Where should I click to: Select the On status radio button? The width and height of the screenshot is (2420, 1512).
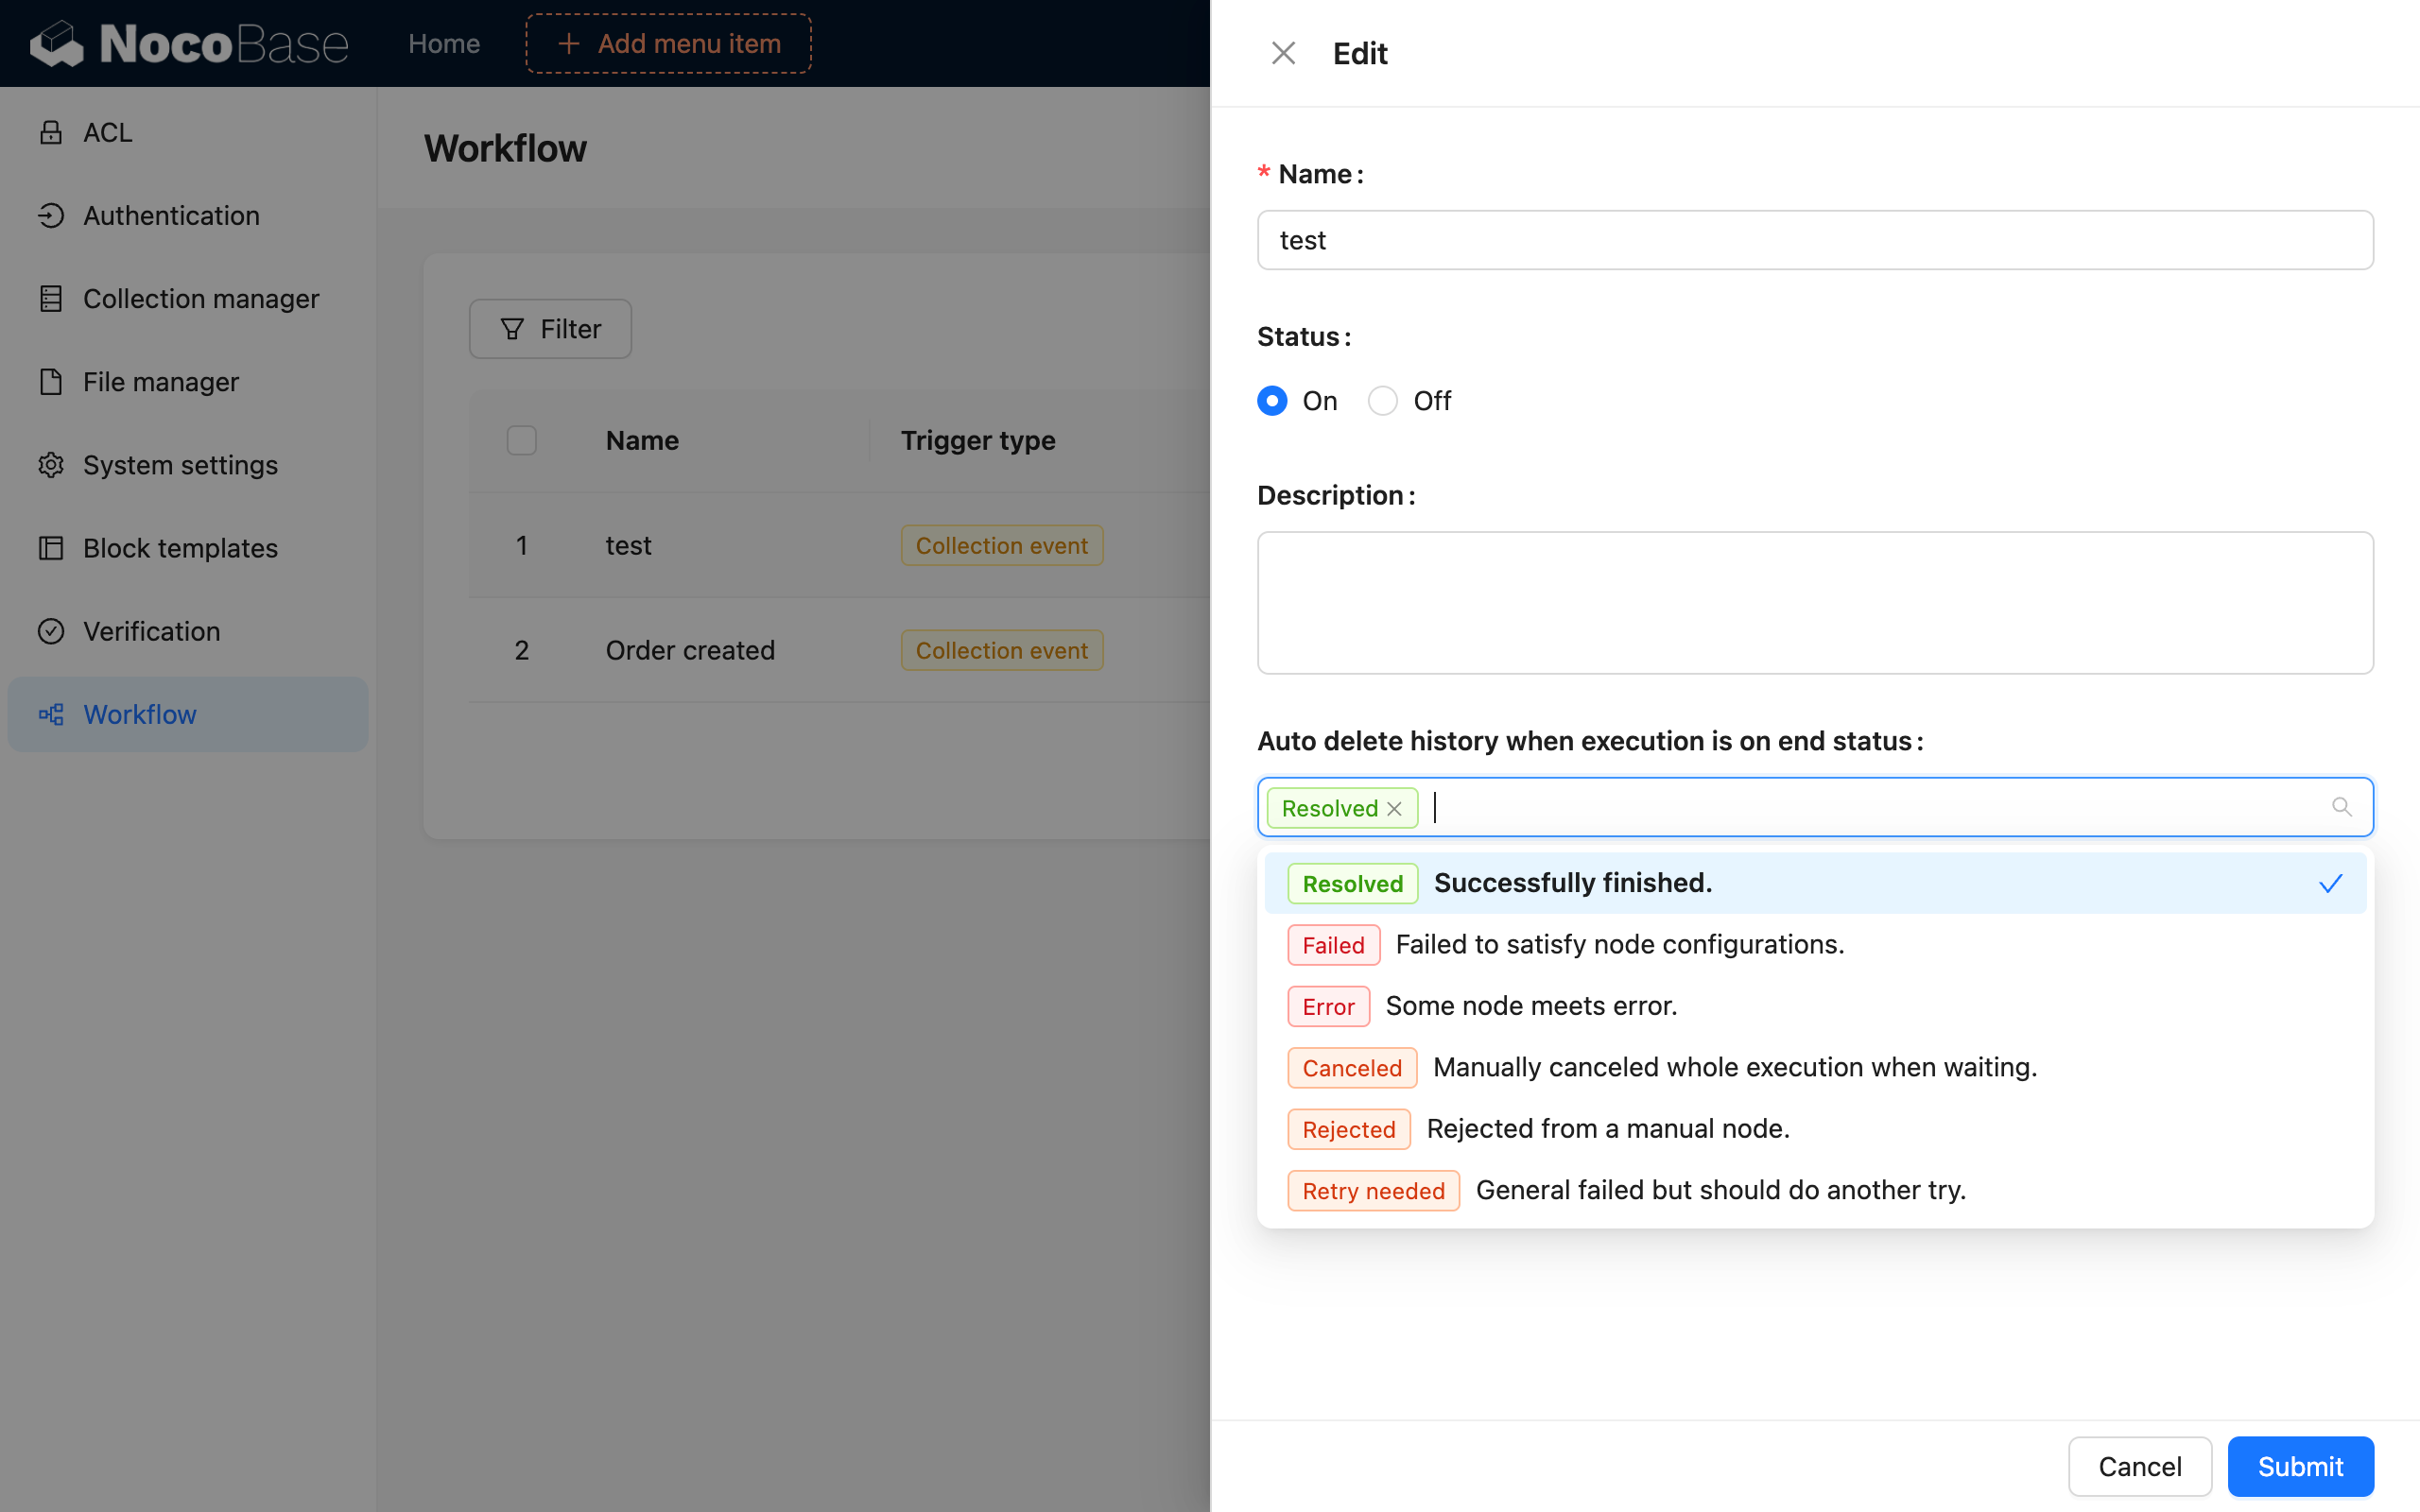pos(1271,400)
